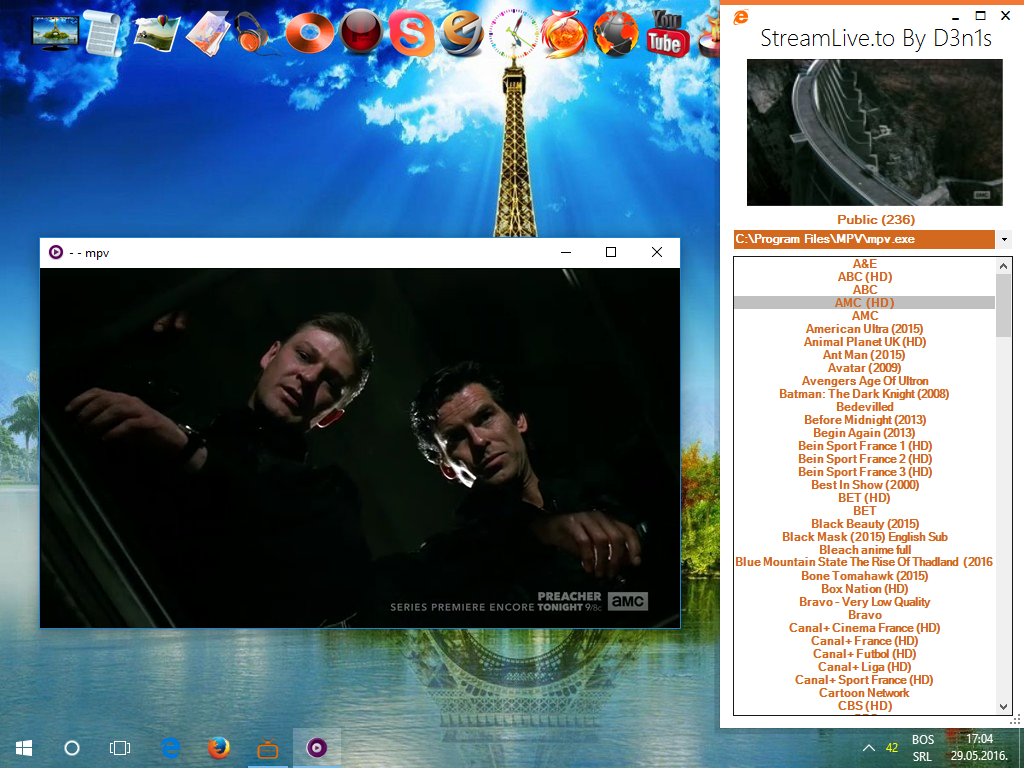Open Task View on the taskbar
Screen dimensions: 1024x768
coord(120,748)
